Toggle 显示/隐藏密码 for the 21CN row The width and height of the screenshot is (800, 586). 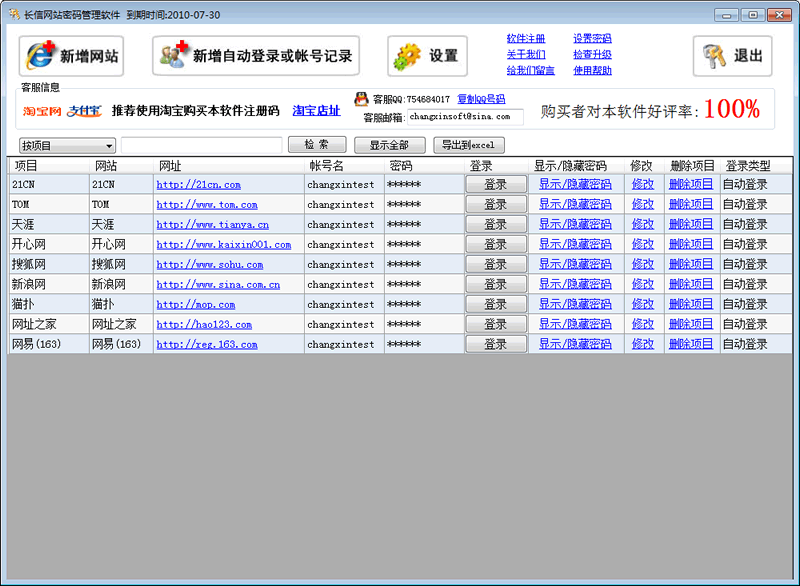[x=576, y=184]
